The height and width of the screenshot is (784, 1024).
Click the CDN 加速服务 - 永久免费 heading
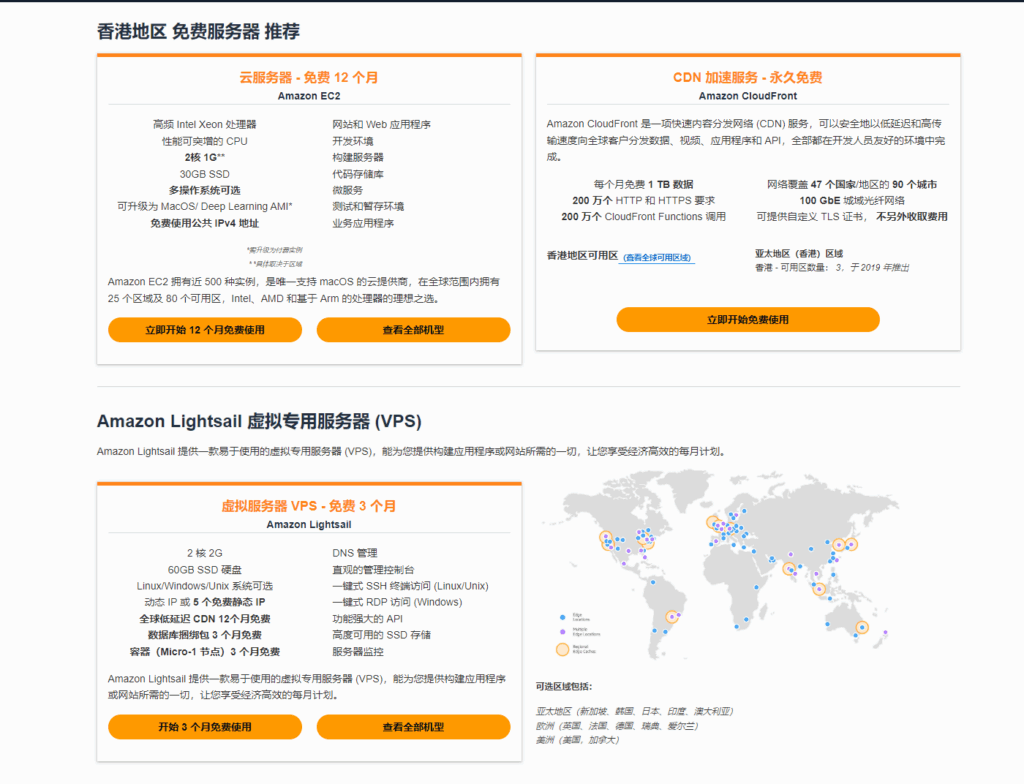748,77
